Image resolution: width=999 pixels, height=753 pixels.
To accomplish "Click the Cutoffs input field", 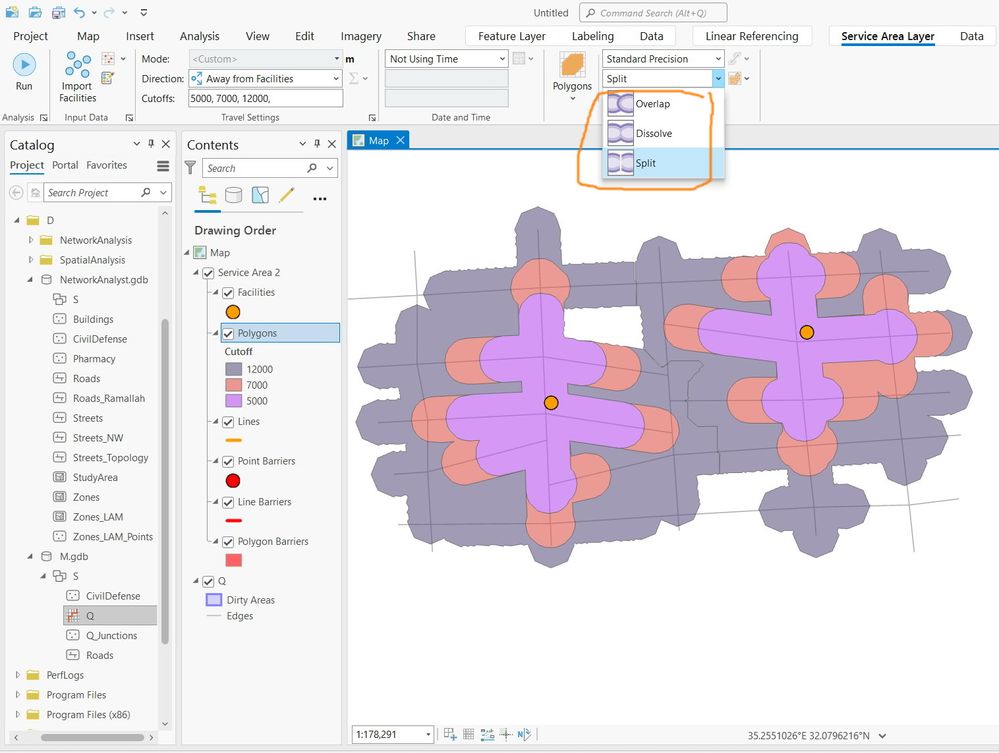I will 265,99.
